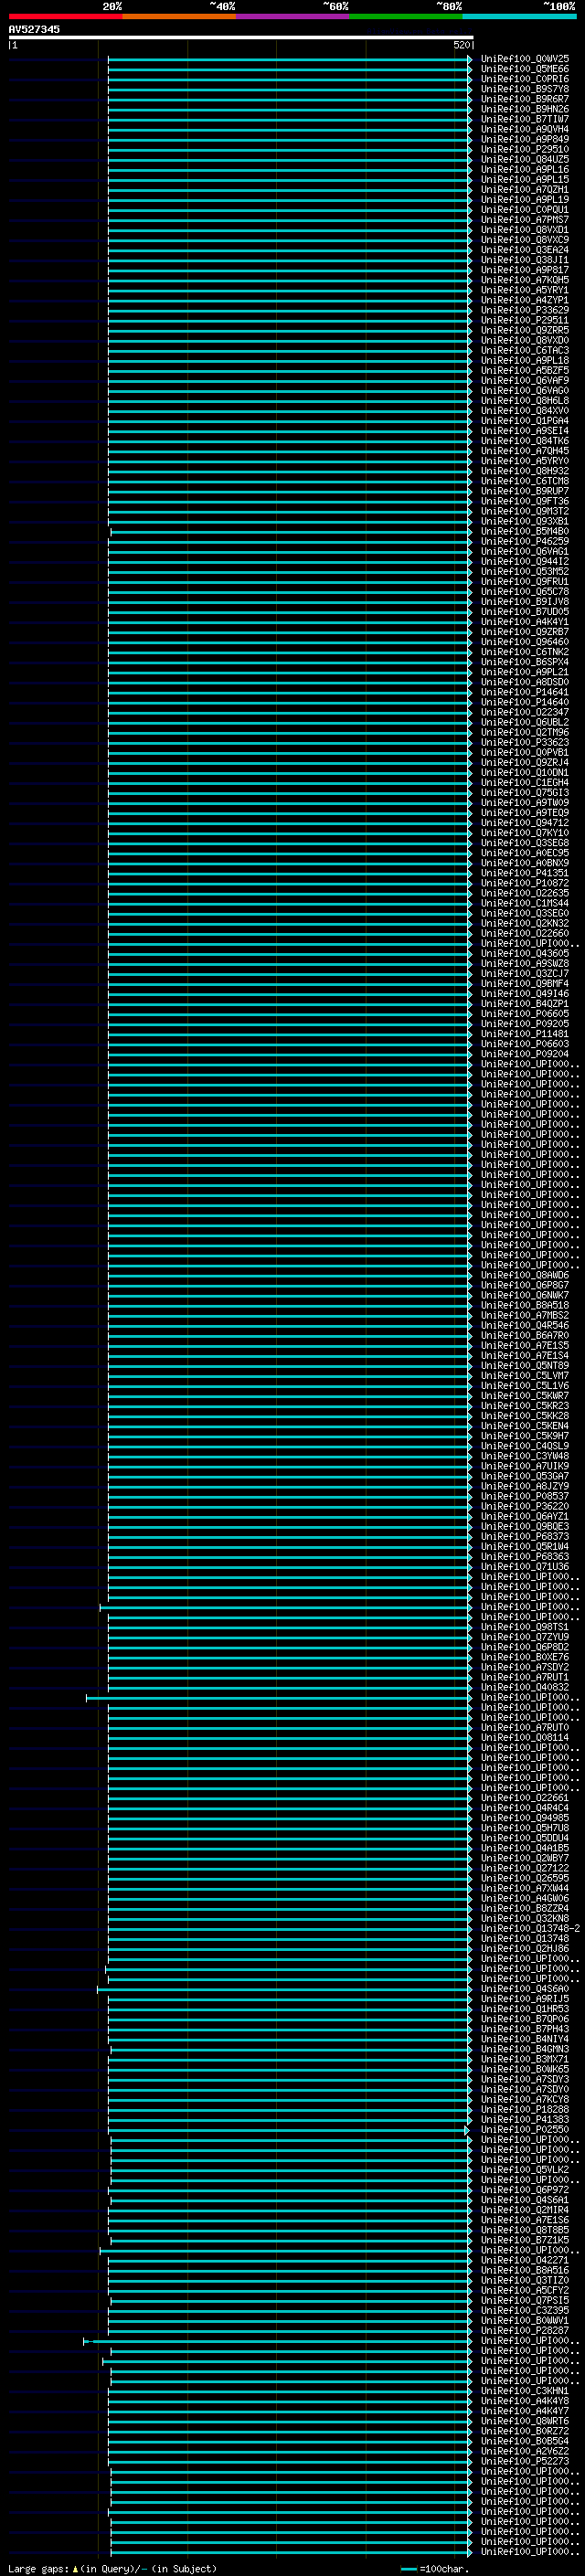This screenshot has width=585, height=2576.
Task: Click hit label UniRef100_Q43605
Action: 525,953
